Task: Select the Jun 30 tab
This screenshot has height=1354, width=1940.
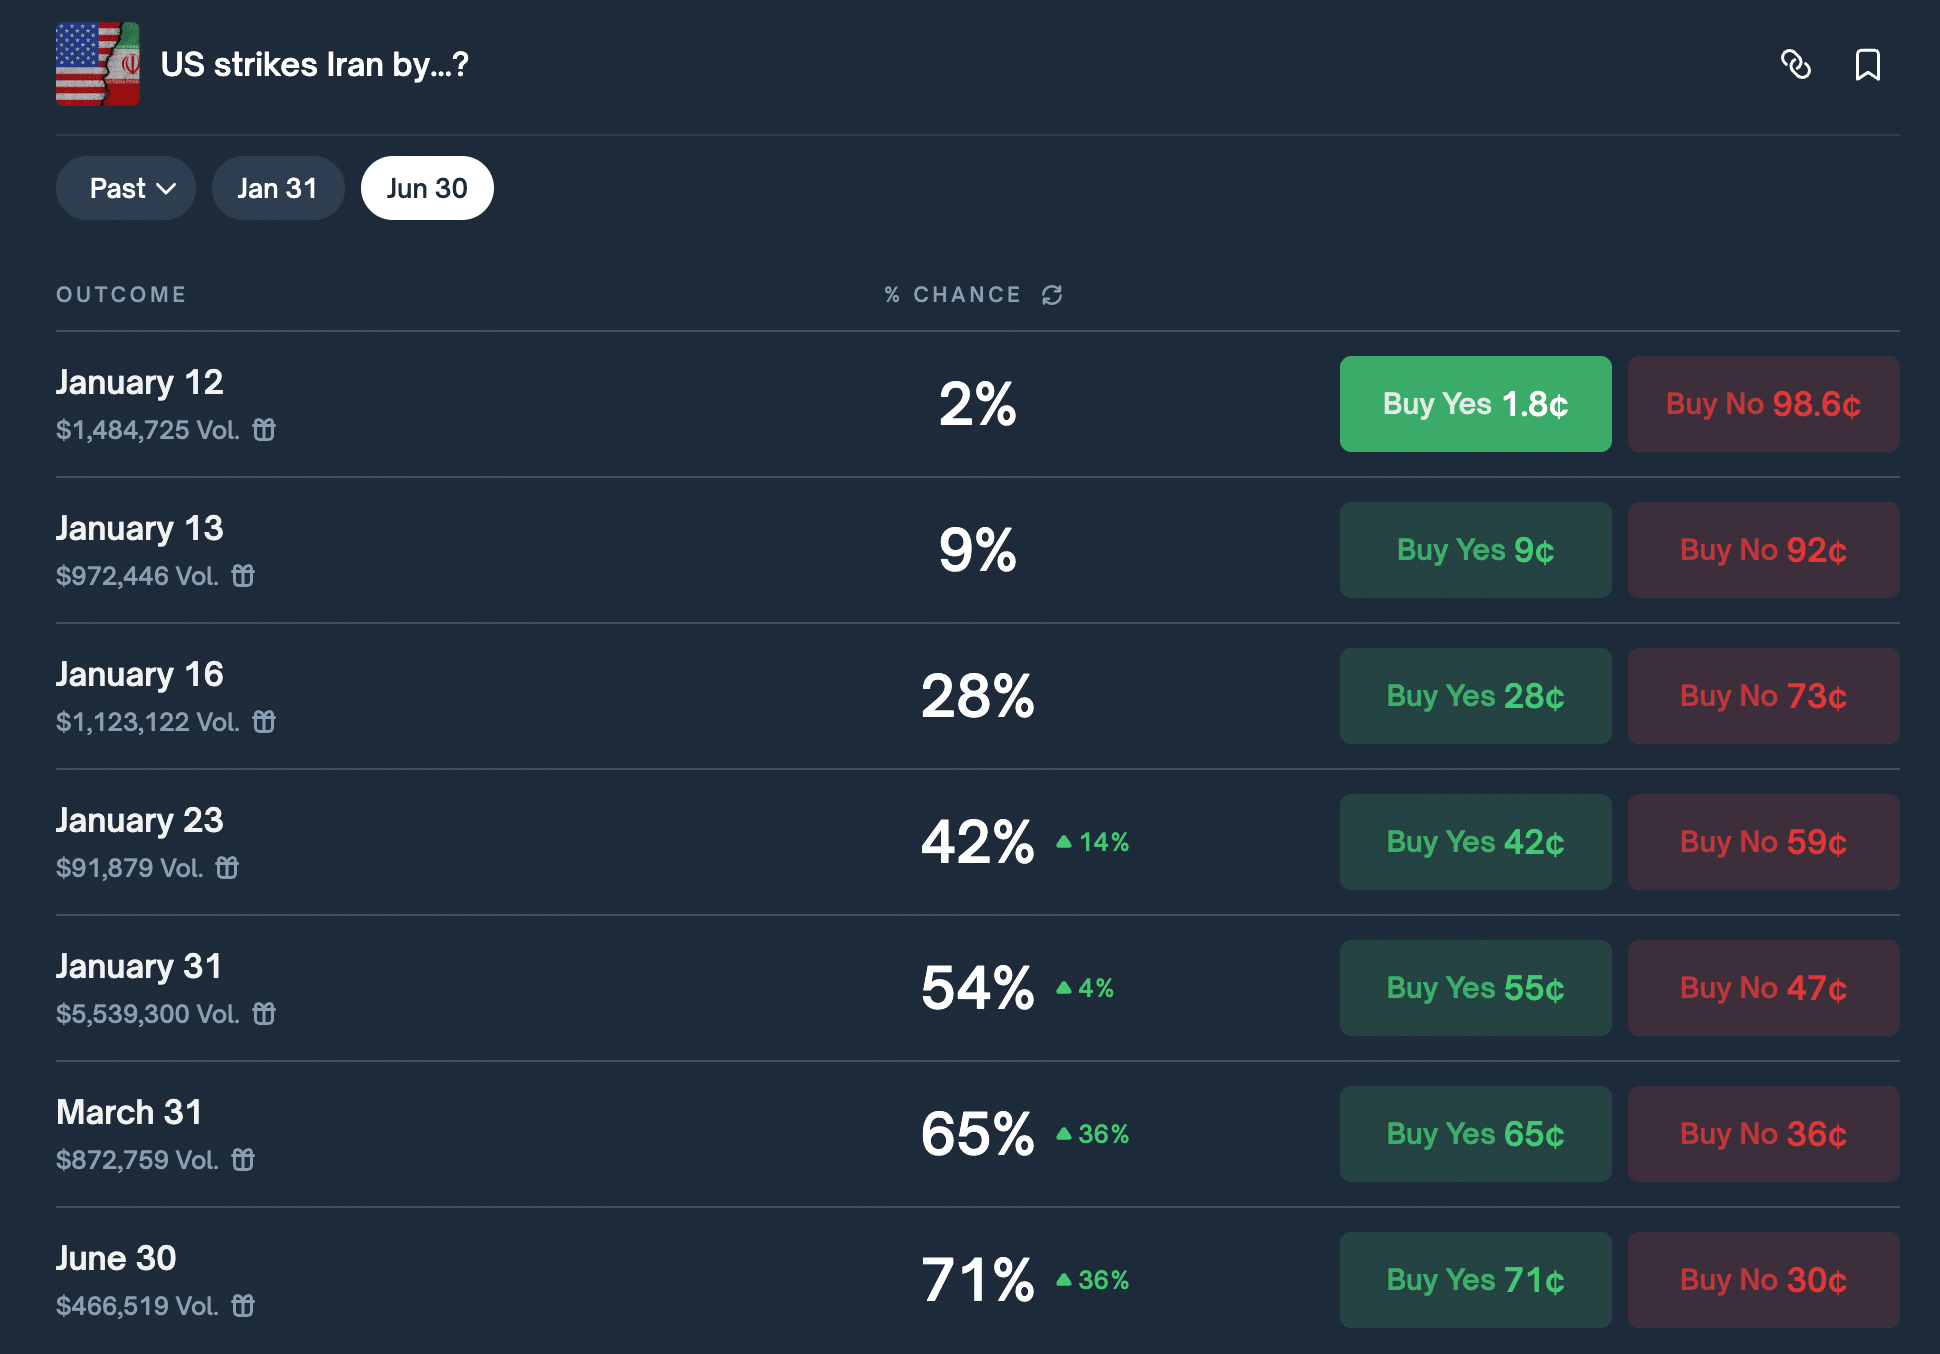Action: point(427,188)
